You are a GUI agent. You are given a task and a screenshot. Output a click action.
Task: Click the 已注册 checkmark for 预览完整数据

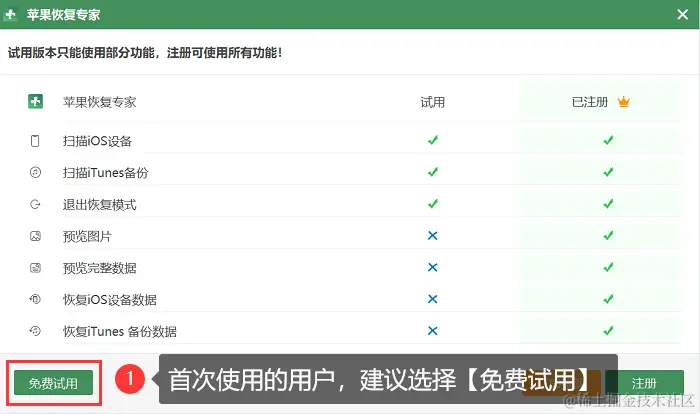608,267
